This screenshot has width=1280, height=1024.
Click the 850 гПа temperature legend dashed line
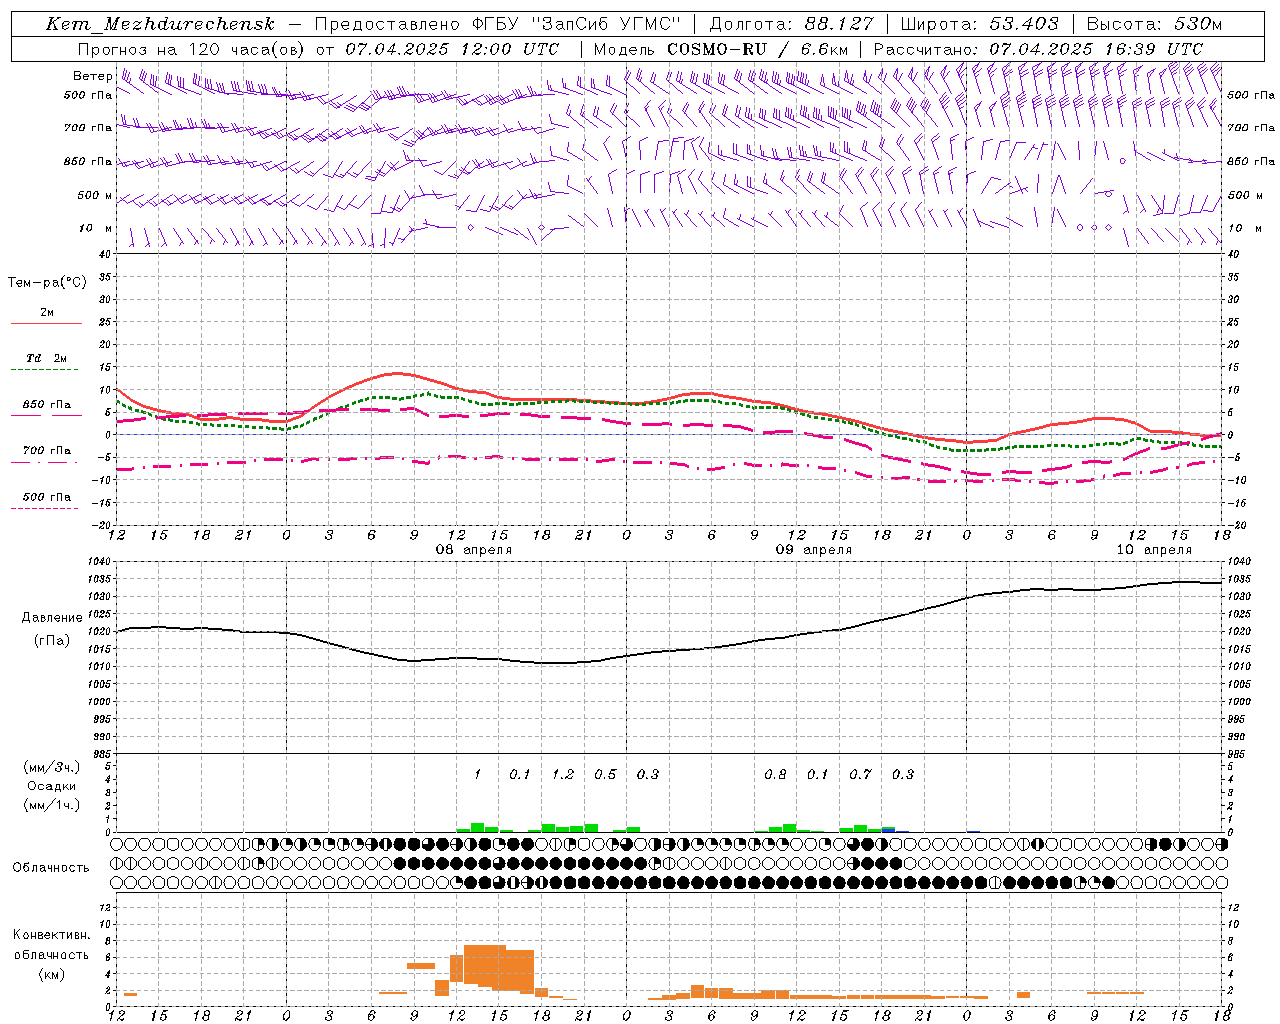click(x=46, y=415)
